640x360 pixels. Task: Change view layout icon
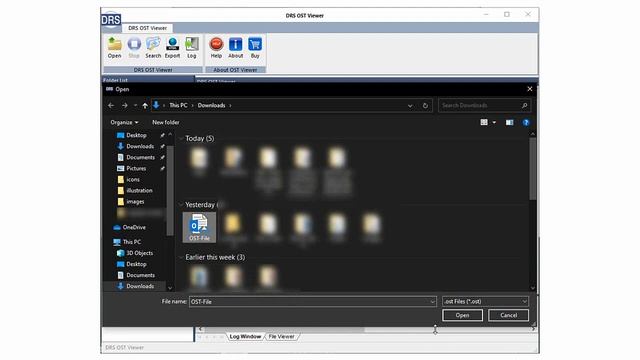[484, 122]
